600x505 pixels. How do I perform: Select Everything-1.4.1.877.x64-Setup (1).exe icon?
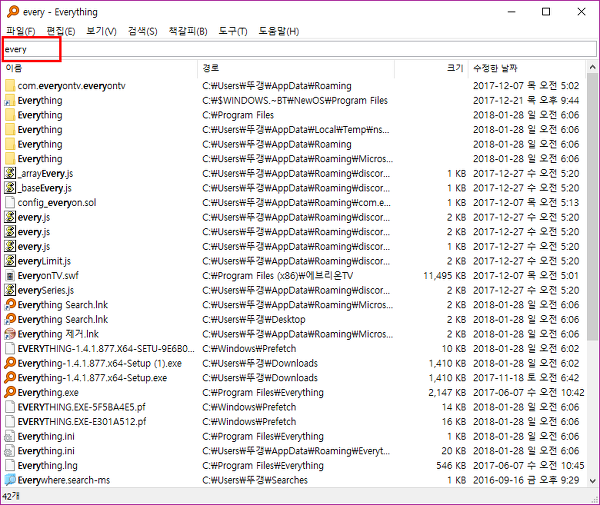[x=10, y=363]
